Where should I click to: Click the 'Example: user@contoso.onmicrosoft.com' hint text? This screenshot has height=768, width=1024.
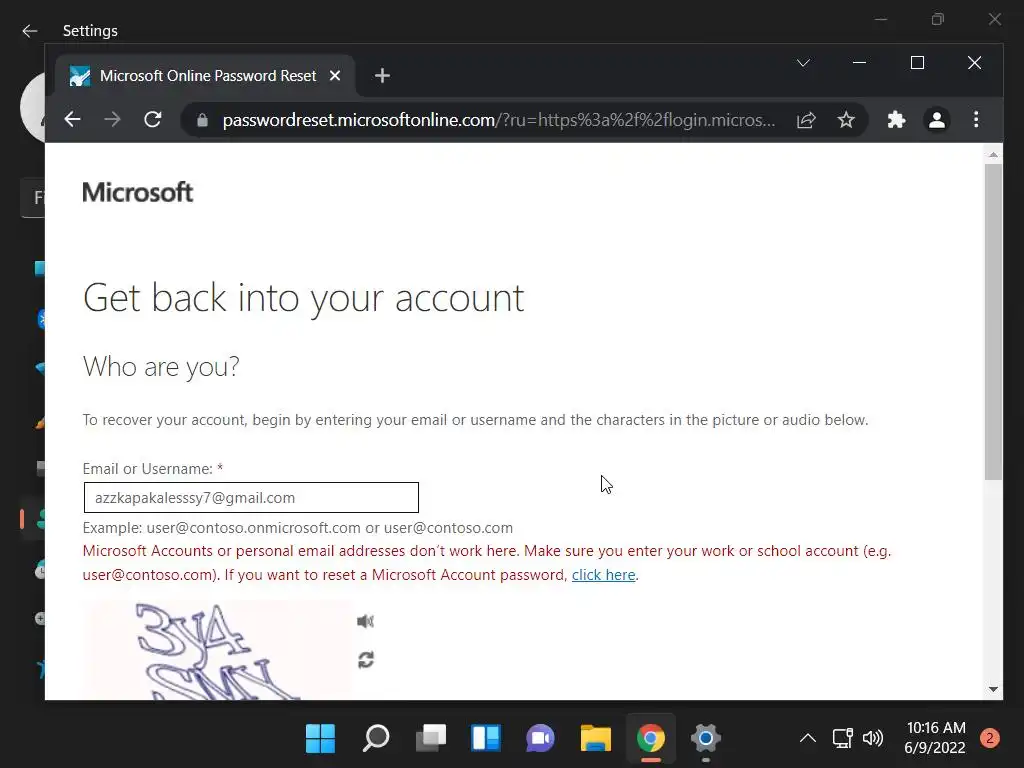tap(298, 528)
